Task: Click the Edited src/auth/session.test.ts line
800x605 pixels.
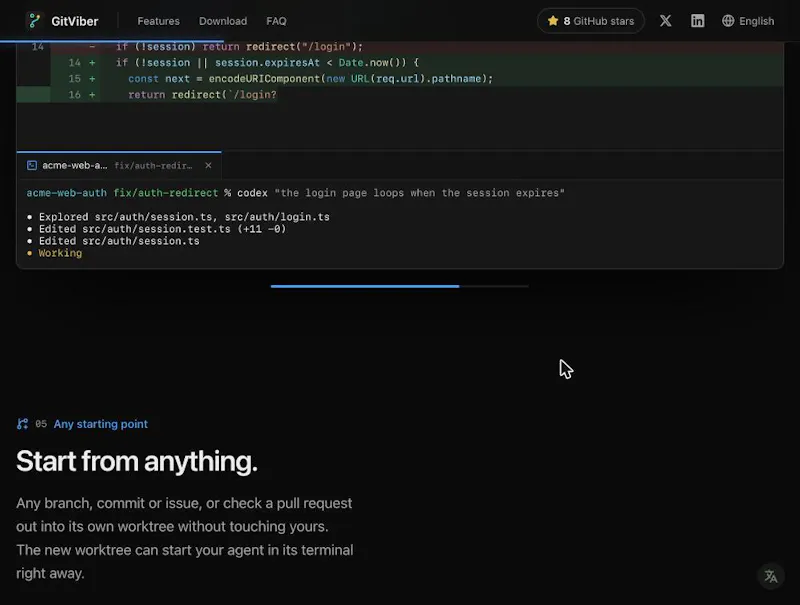Action: point(157,229)
